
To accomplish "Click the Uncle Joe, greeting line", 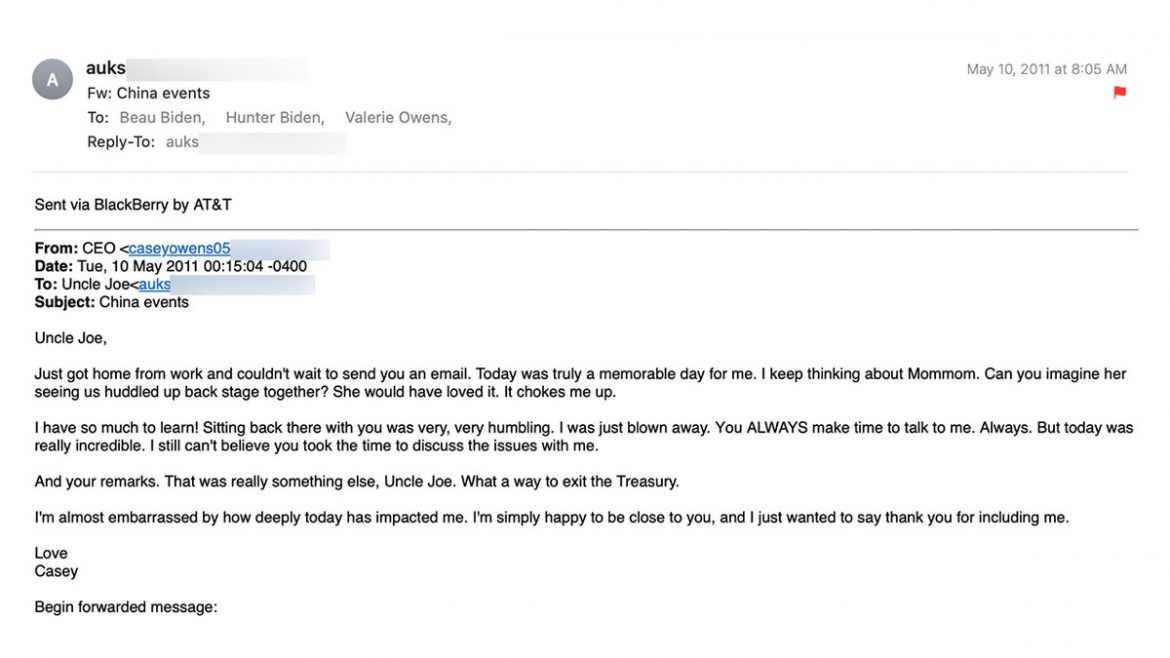I will coord(71,338).
